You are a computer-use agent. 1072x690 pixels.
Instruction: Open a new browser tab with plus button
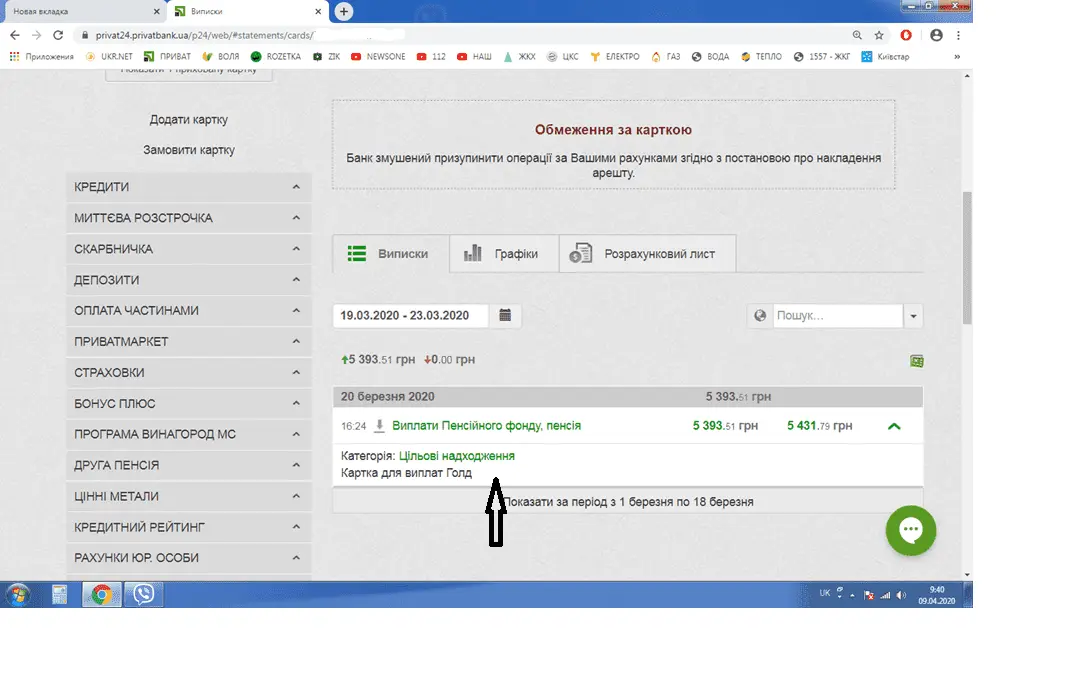(x=344, y=11)
